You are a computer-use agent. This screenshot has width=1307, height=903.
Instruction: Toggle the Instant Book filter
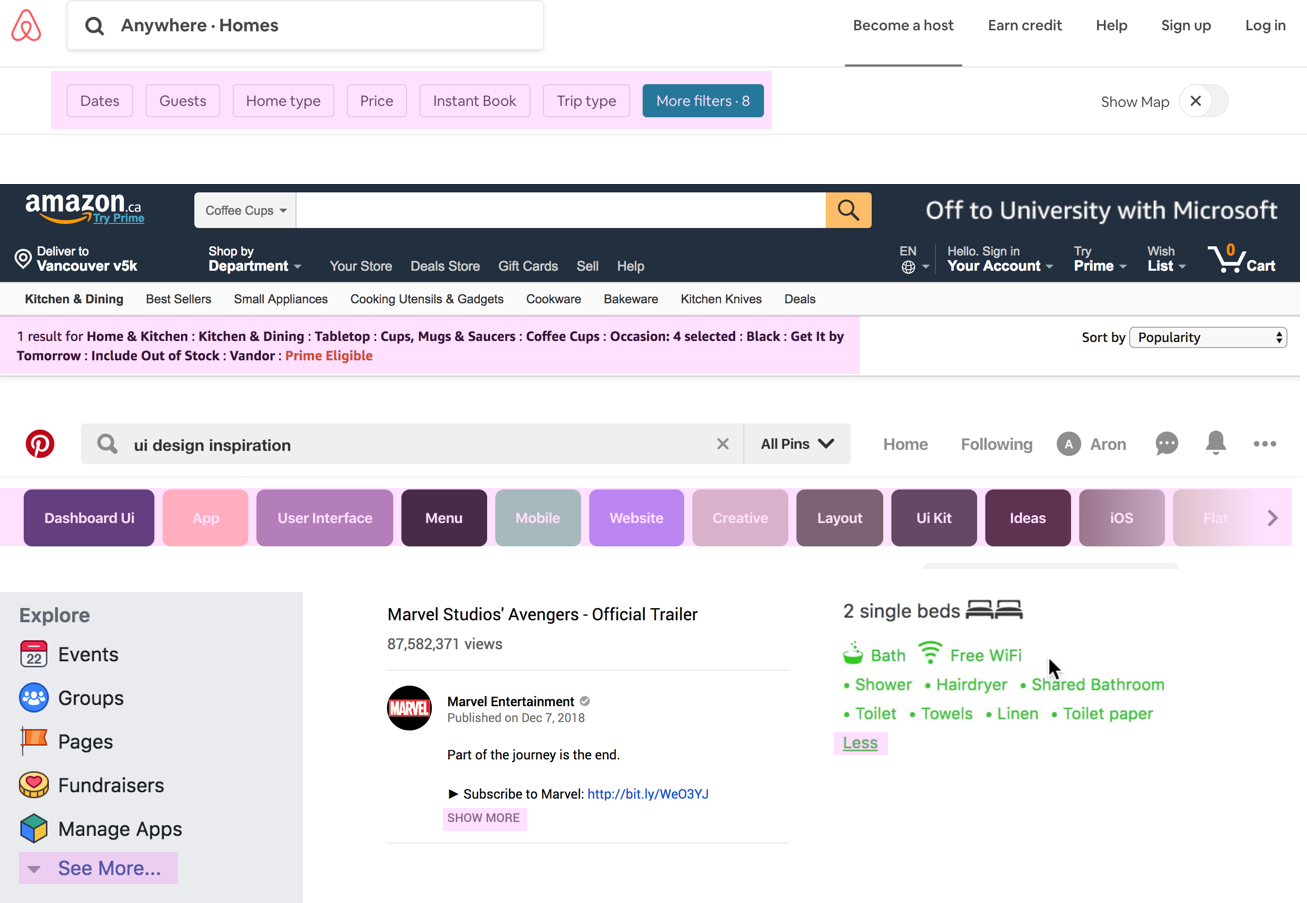475,101
